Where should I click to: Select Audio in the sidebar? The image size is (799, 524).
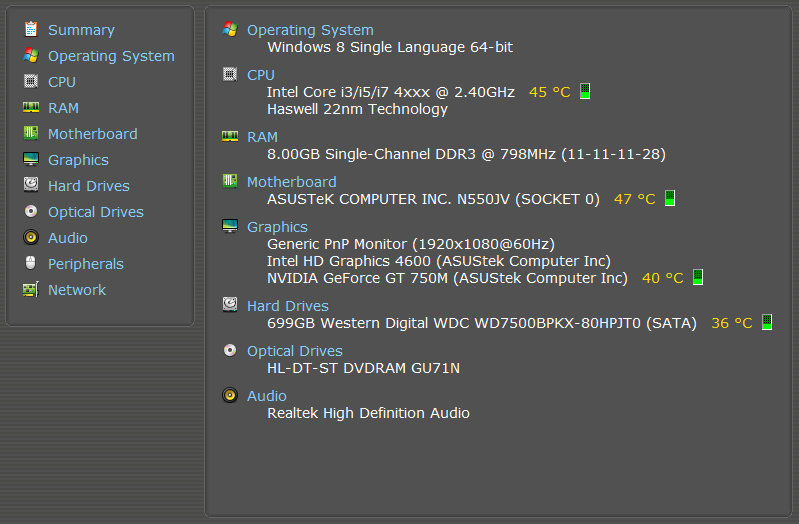tap(68, 238)
